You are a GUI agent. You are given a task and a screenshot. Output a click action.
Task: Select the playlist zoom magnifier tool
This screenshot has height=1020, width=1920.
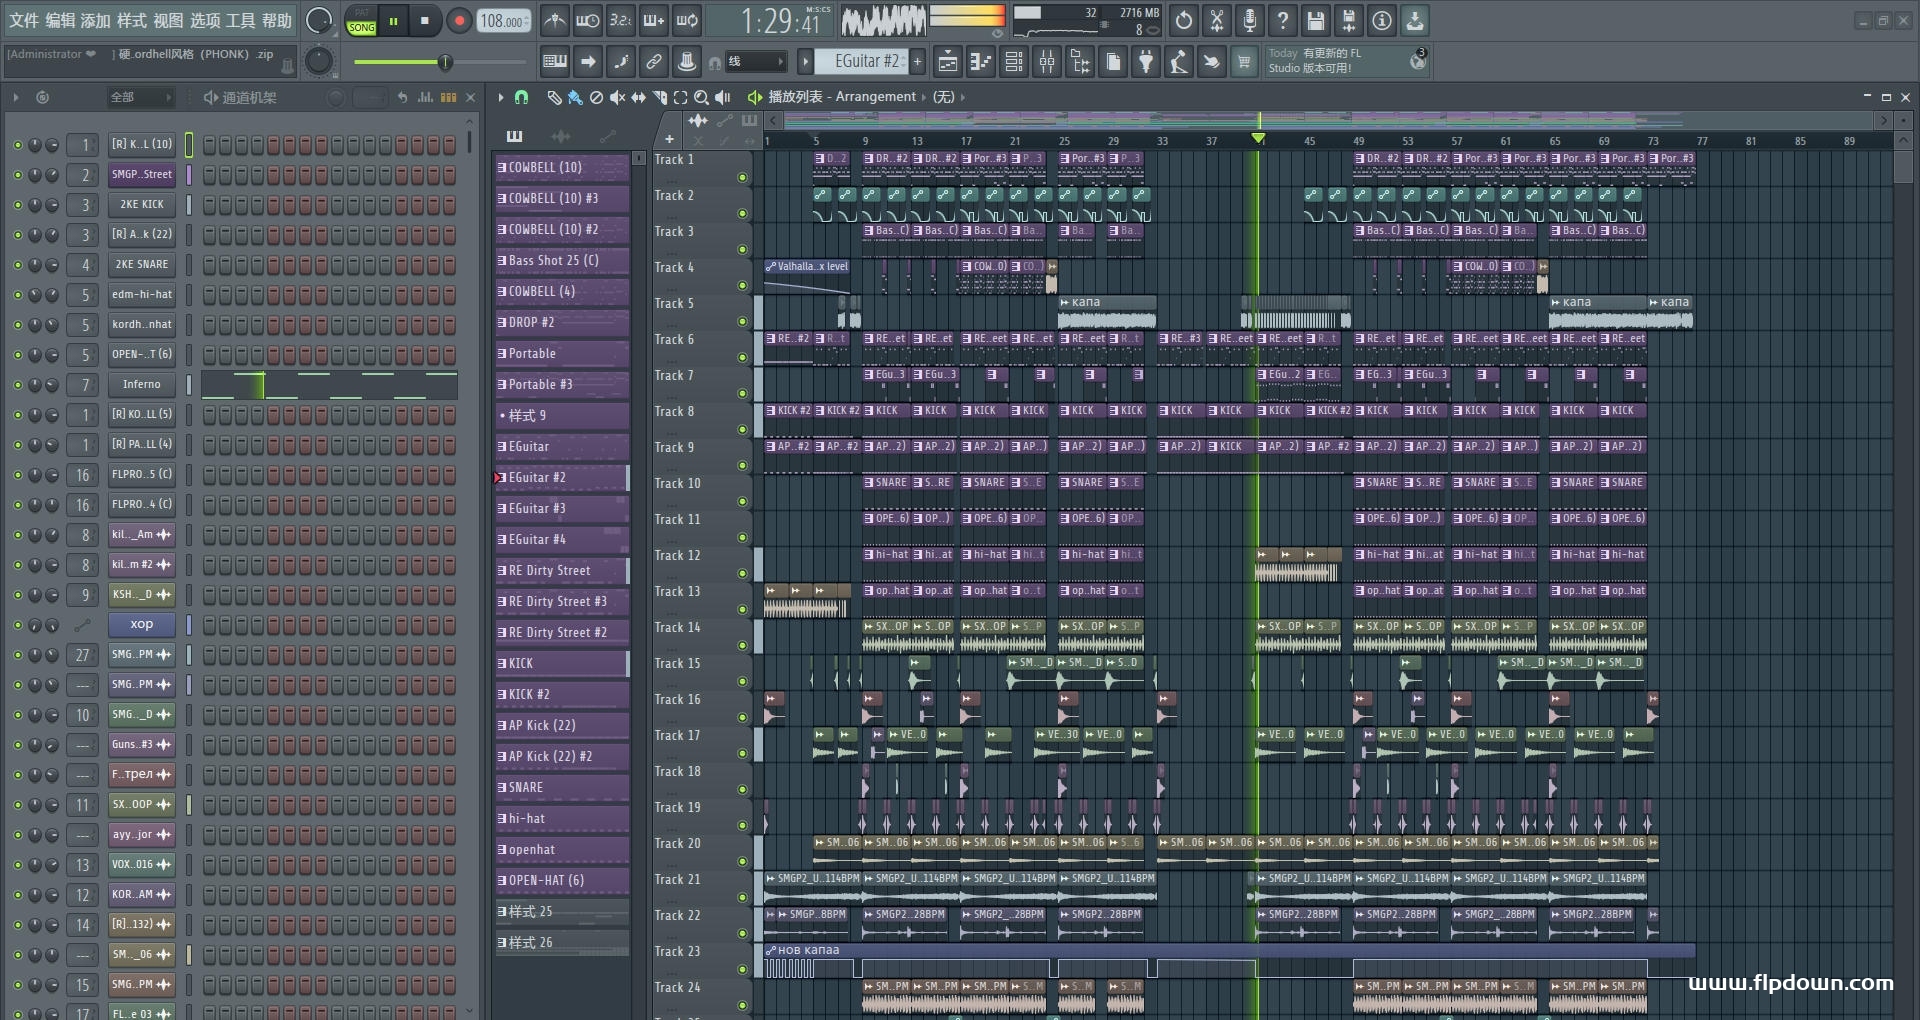click(701, 97)
